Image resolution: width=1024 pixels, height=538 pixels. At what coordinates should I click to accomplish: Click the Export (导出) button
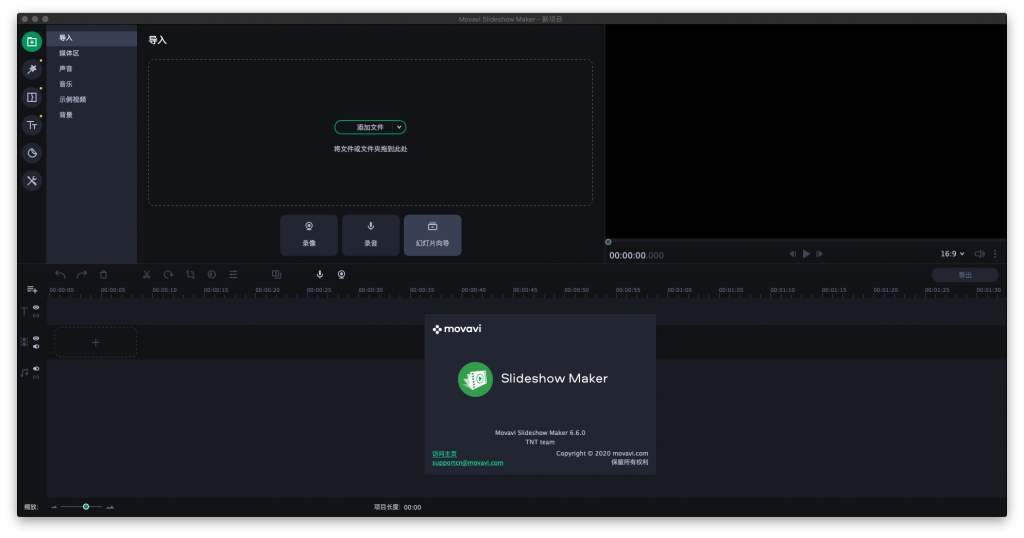coord(965,275)
